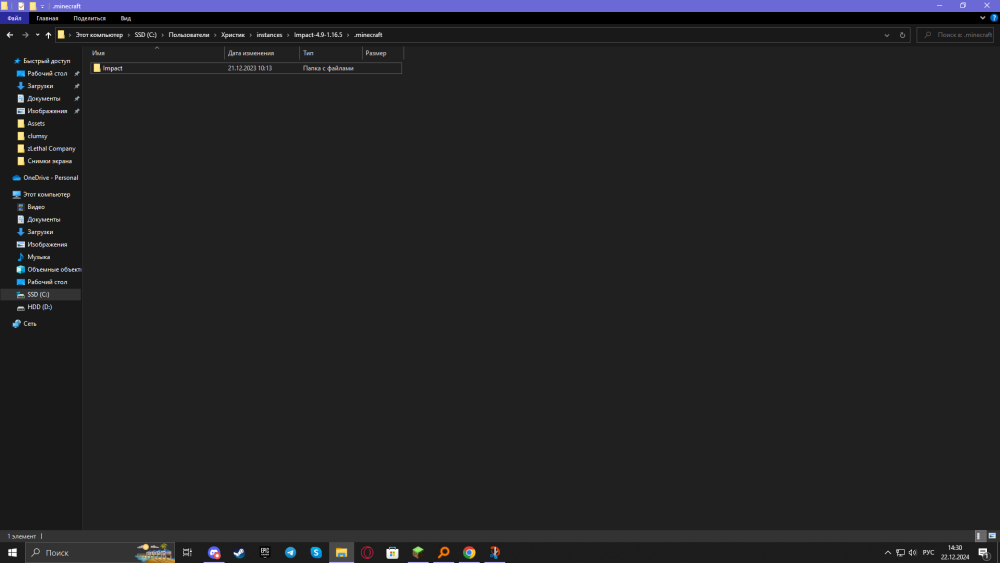Screen dimensions: 1000x563
Task: Open Skype from the taskbar
Action: click(316, 553)
